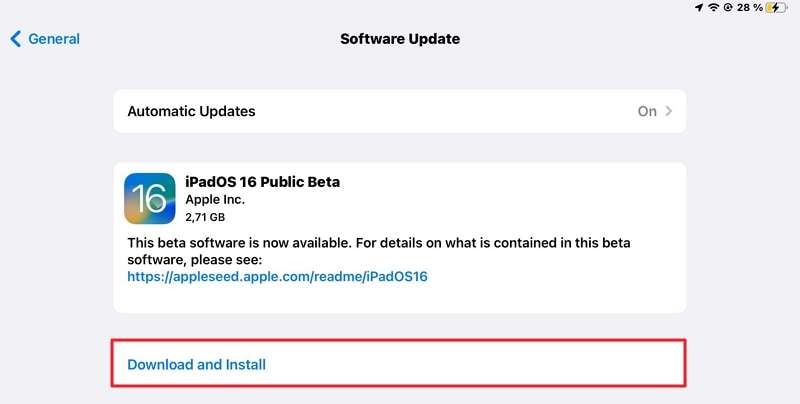Viewport: 800px width, 404px height.
Task: Tap the 28 % battery percentage
Action: click(x=749, y=7)
